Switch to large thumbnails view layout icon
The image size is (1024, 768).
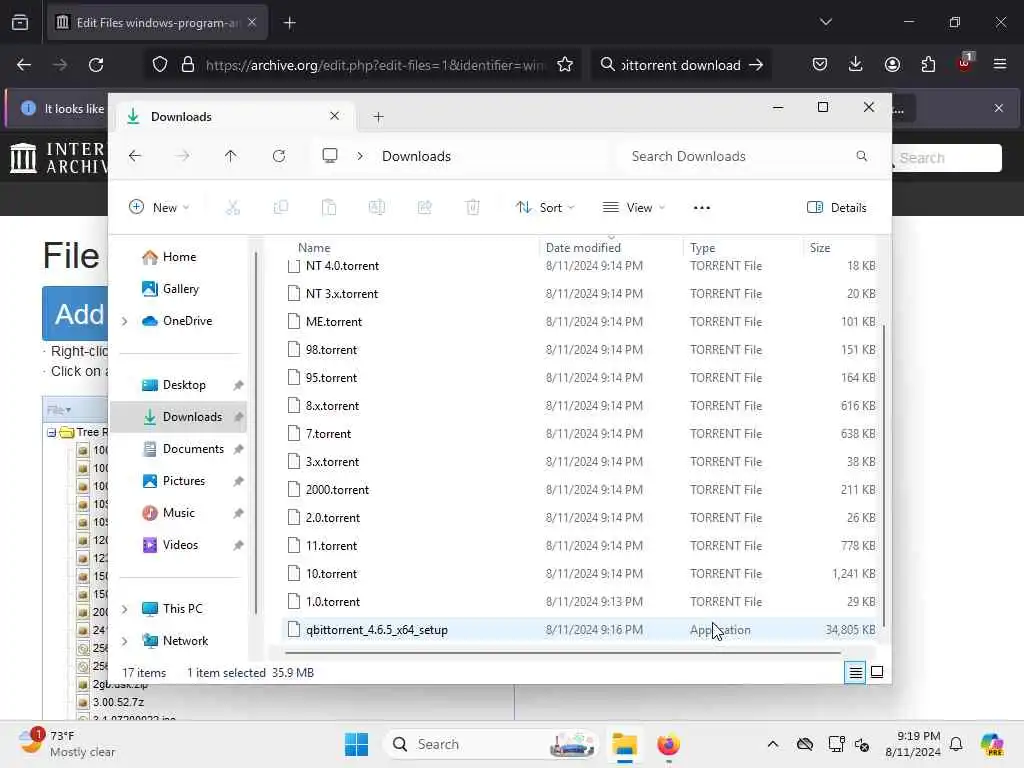pos(877,672)
